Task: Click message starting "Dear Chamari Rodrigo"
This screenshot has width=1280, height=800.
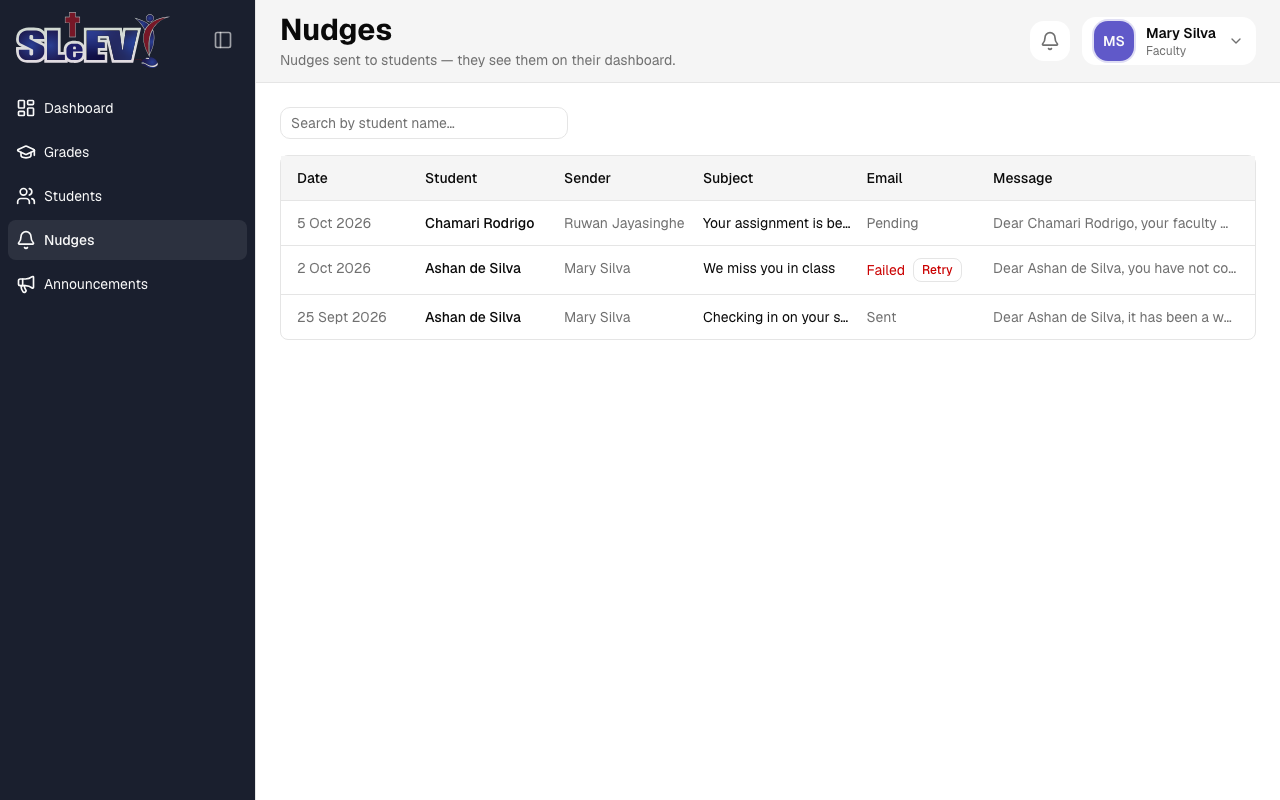Action: pyautogui.click(x=1111, y=223)
